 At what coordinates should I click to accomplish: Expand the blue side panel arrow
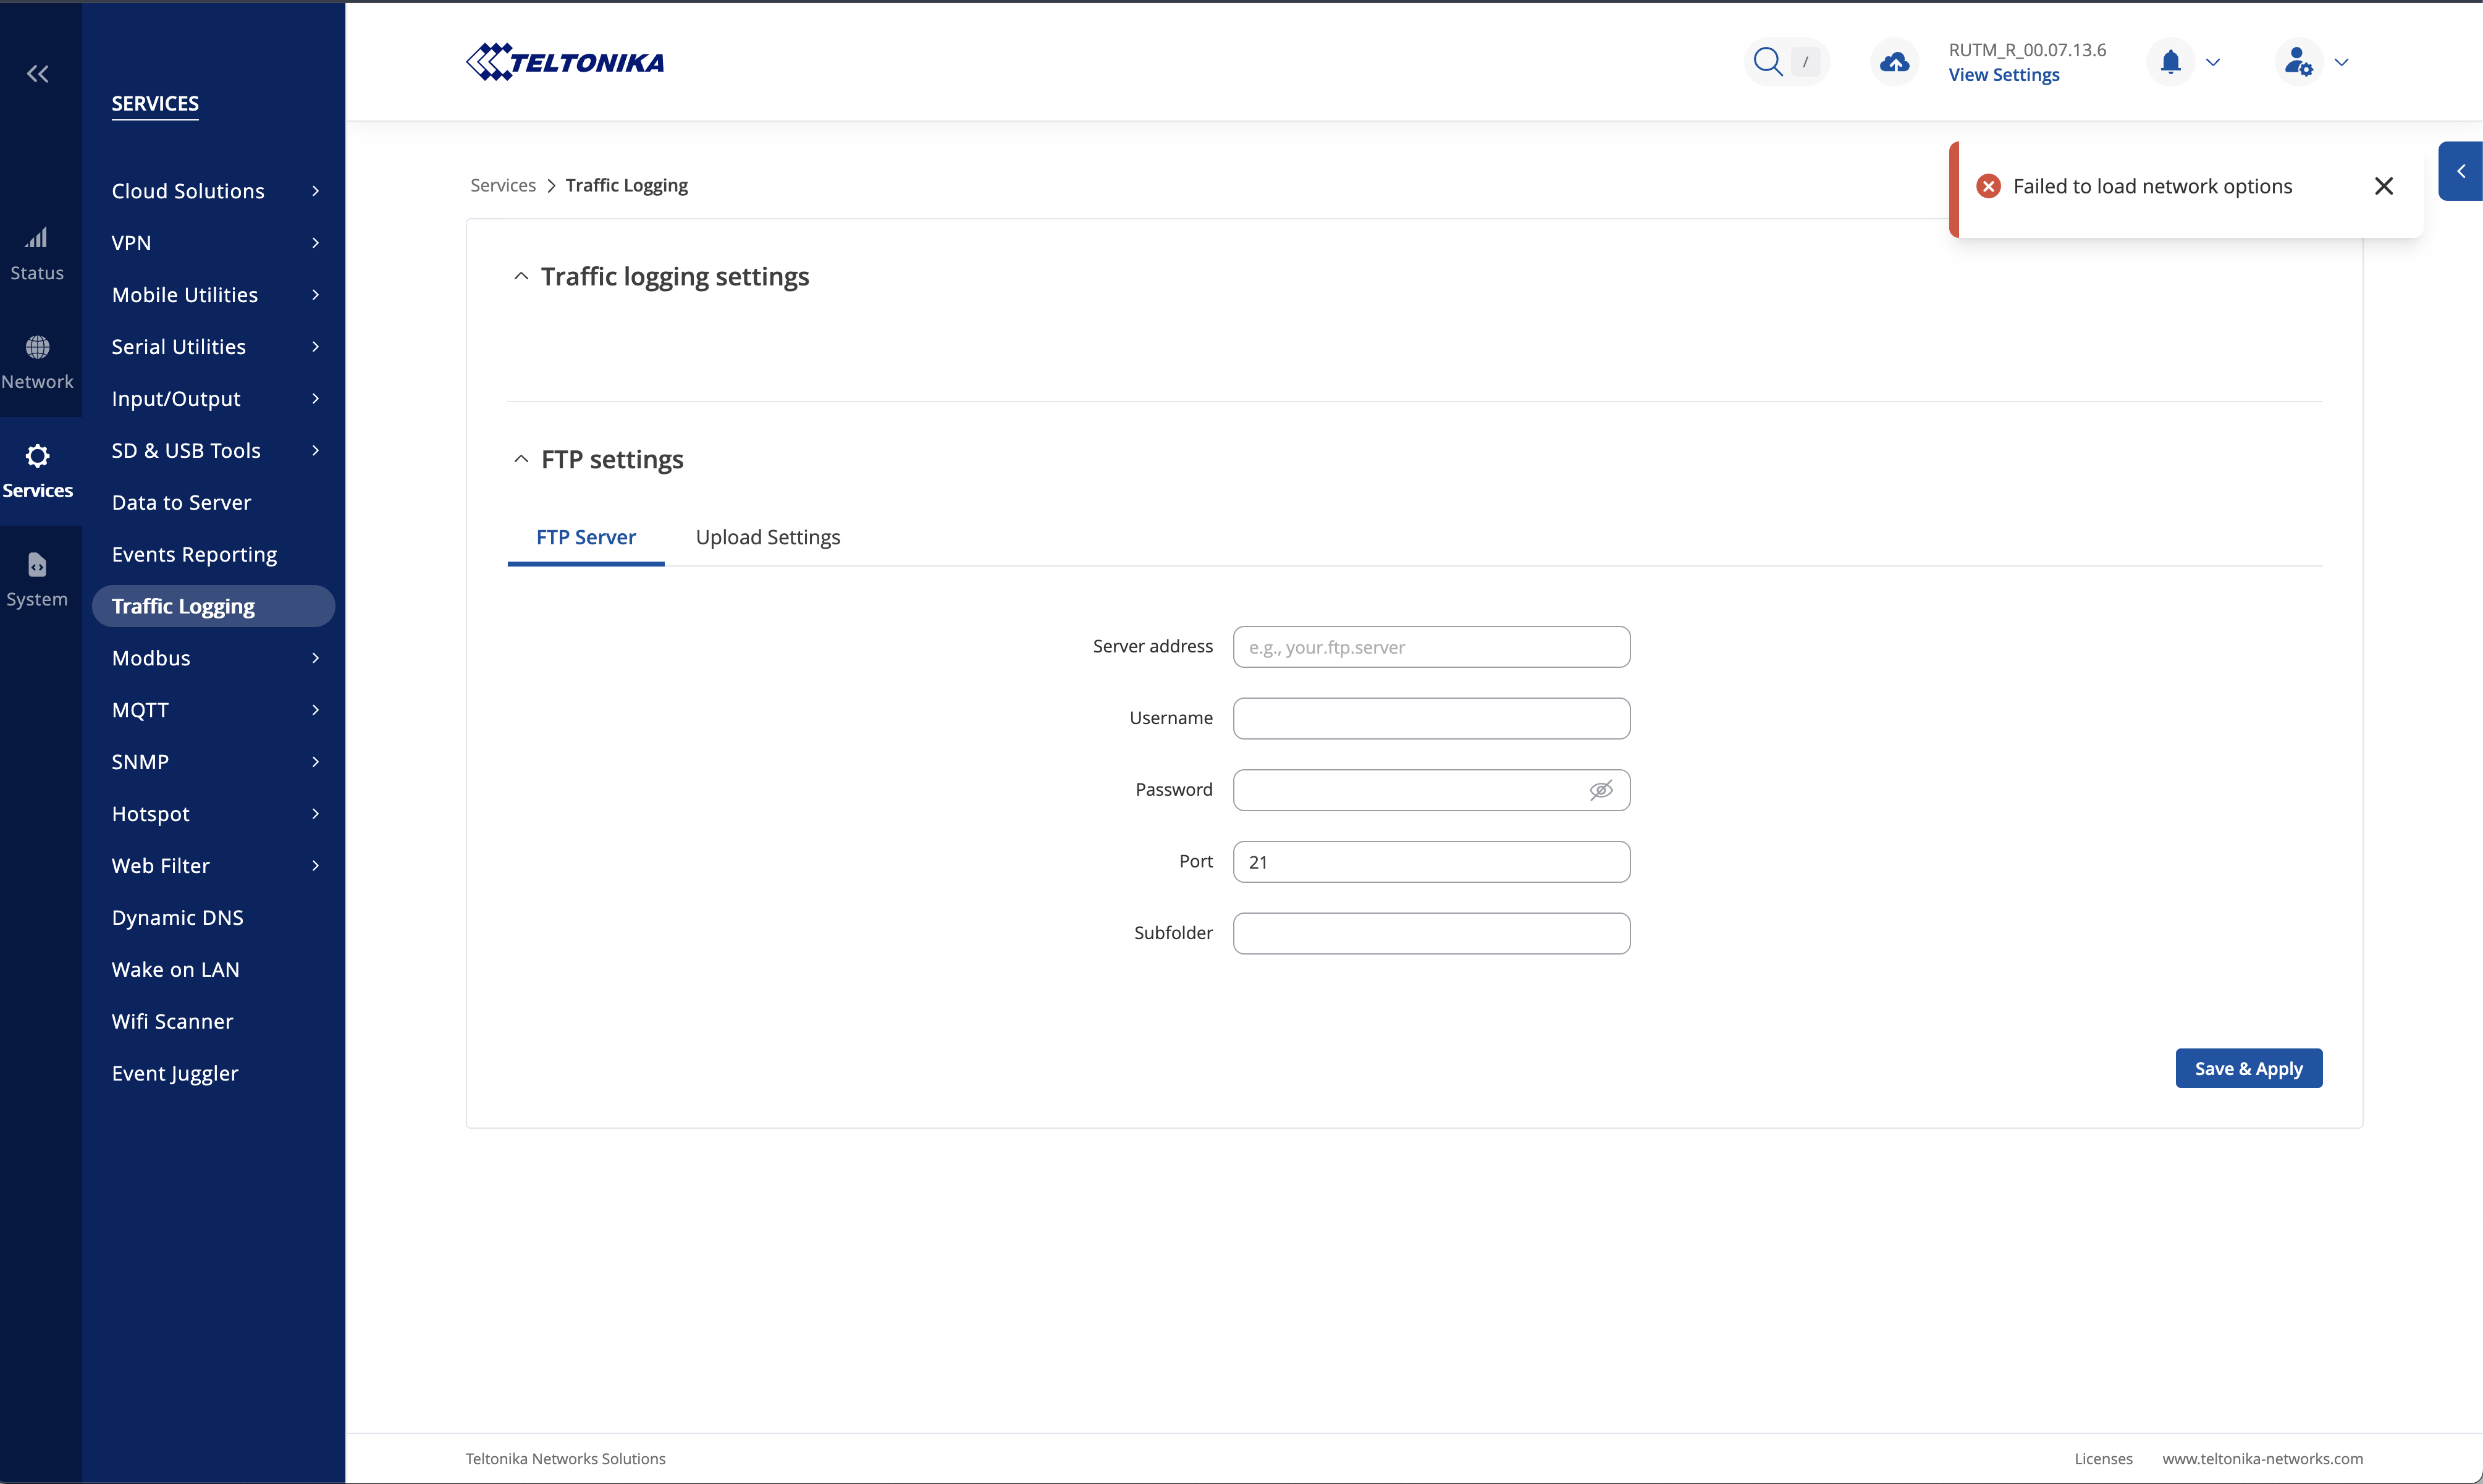2461,171
